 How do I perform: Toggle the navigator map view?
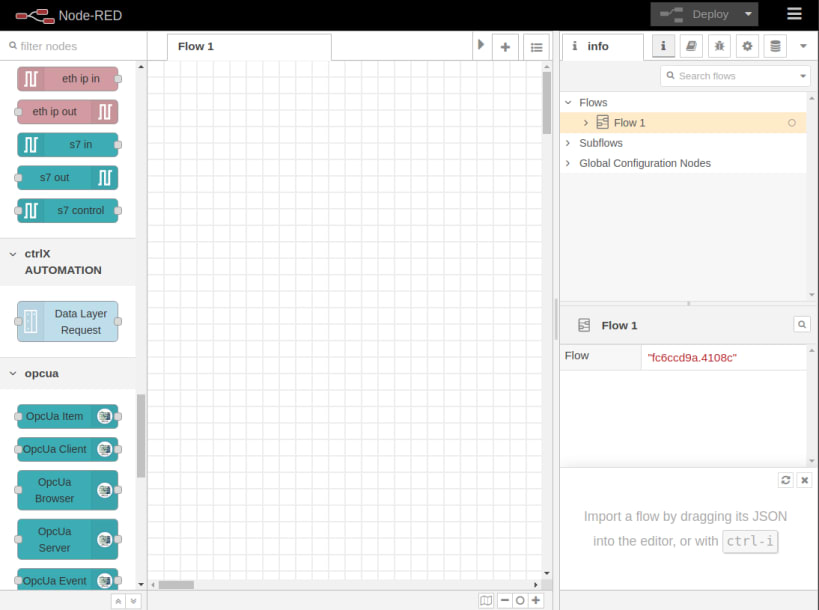pos(486,601)
